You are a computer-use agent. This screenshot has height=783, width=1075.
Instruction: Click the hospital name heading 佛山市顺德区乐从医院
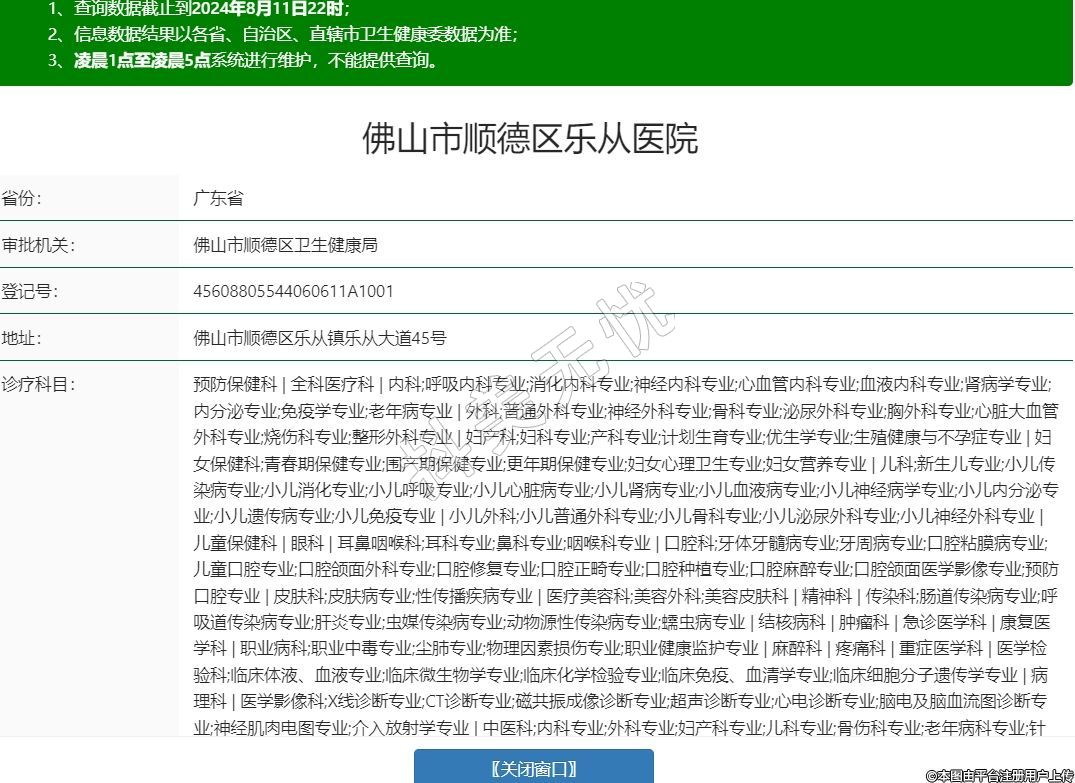tap(530, 139)
